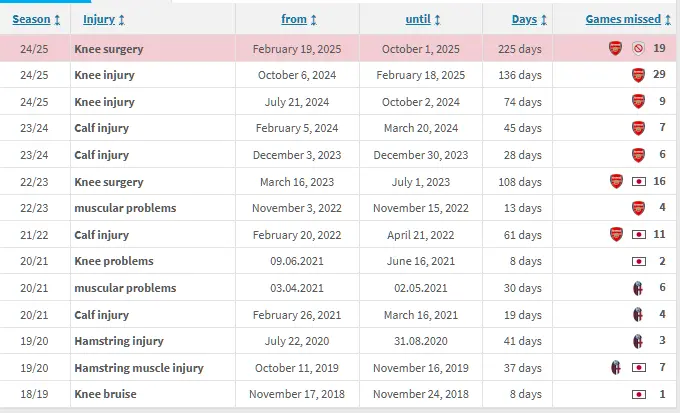Screen dimensions: 680x413
Task: Click the Bologna crest in the 20/21 muscular problems row
Action: point(639,288)
